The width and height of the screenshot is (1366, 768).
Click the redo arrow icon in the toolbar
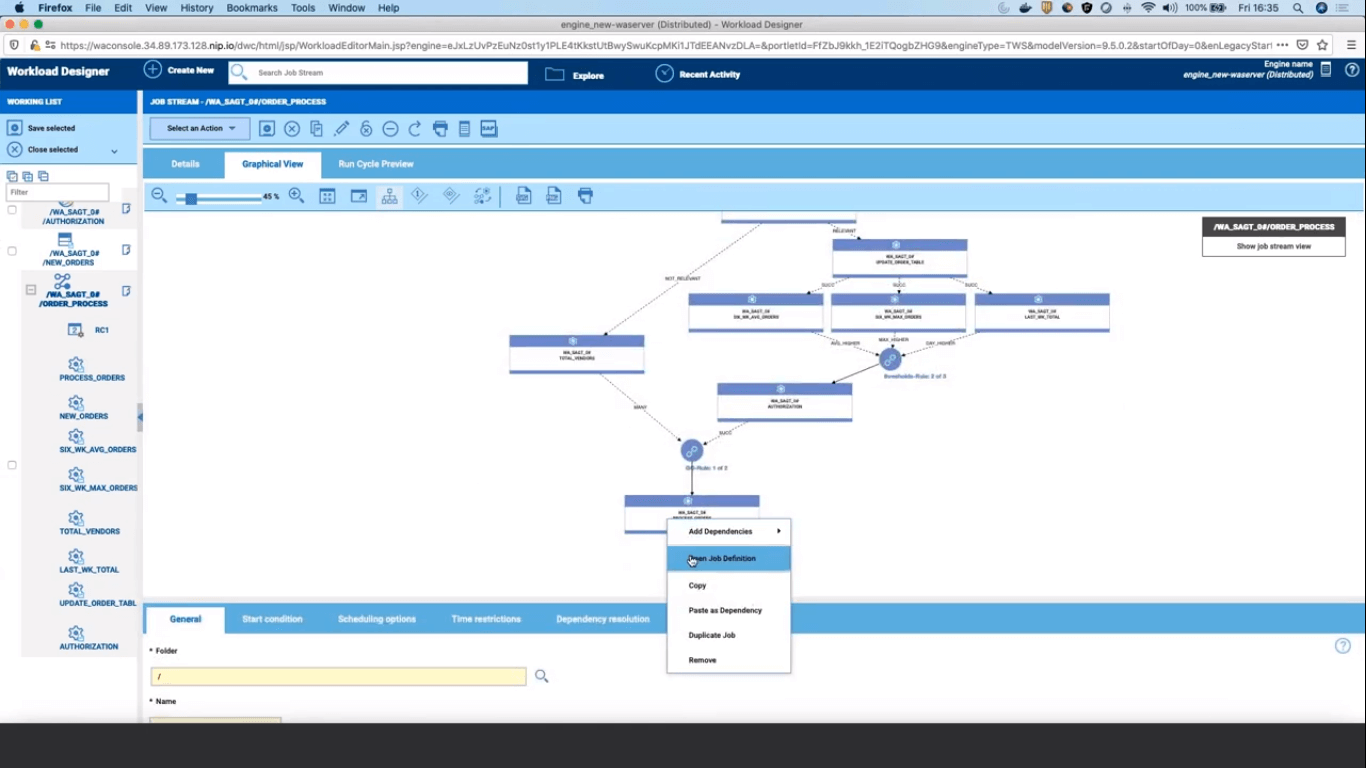click(415, 128)
